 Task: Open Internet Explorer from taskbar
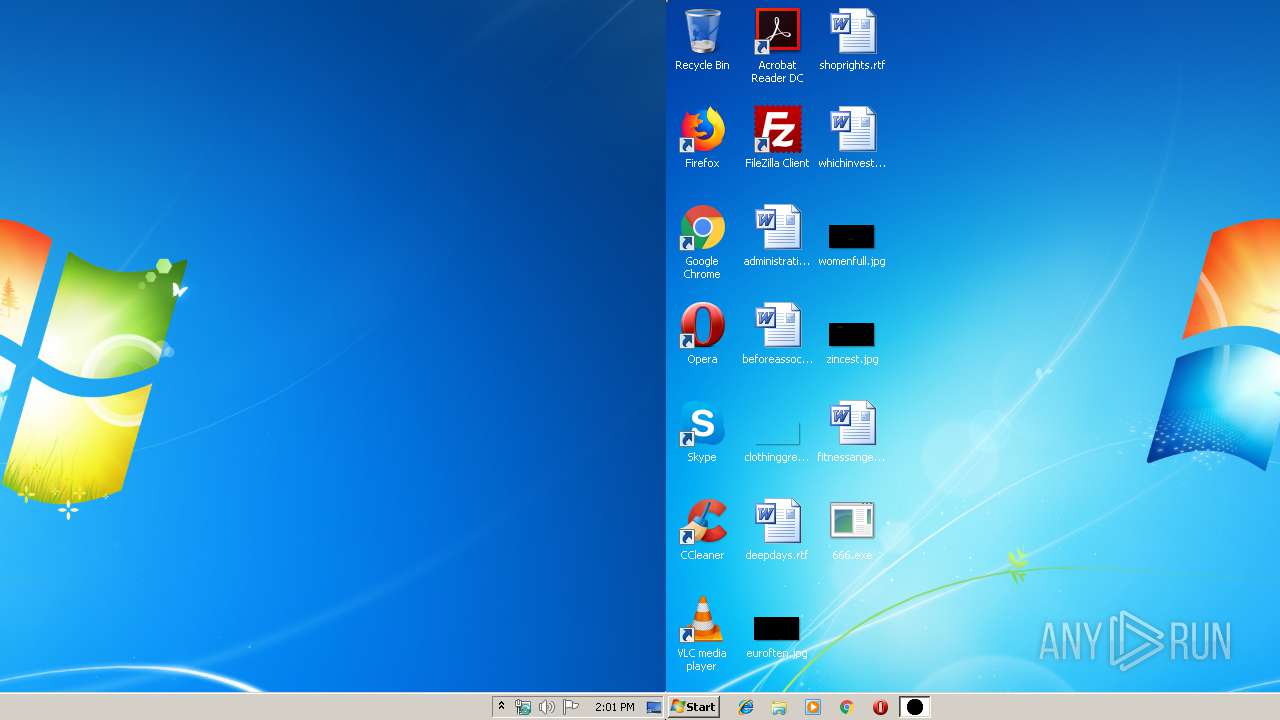pos(746,707)
